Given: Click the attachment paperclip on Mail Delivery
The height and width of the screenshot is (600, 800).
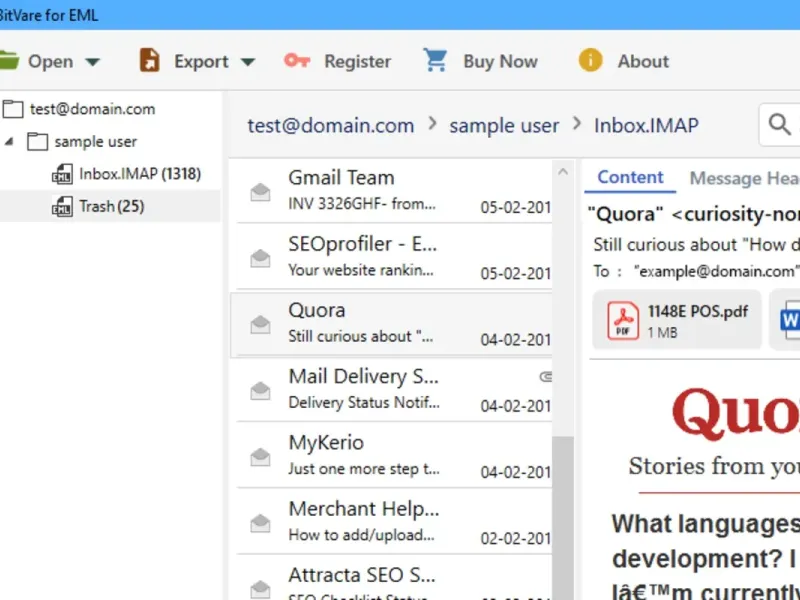Looking at the screenshot, I should (545, 377).
